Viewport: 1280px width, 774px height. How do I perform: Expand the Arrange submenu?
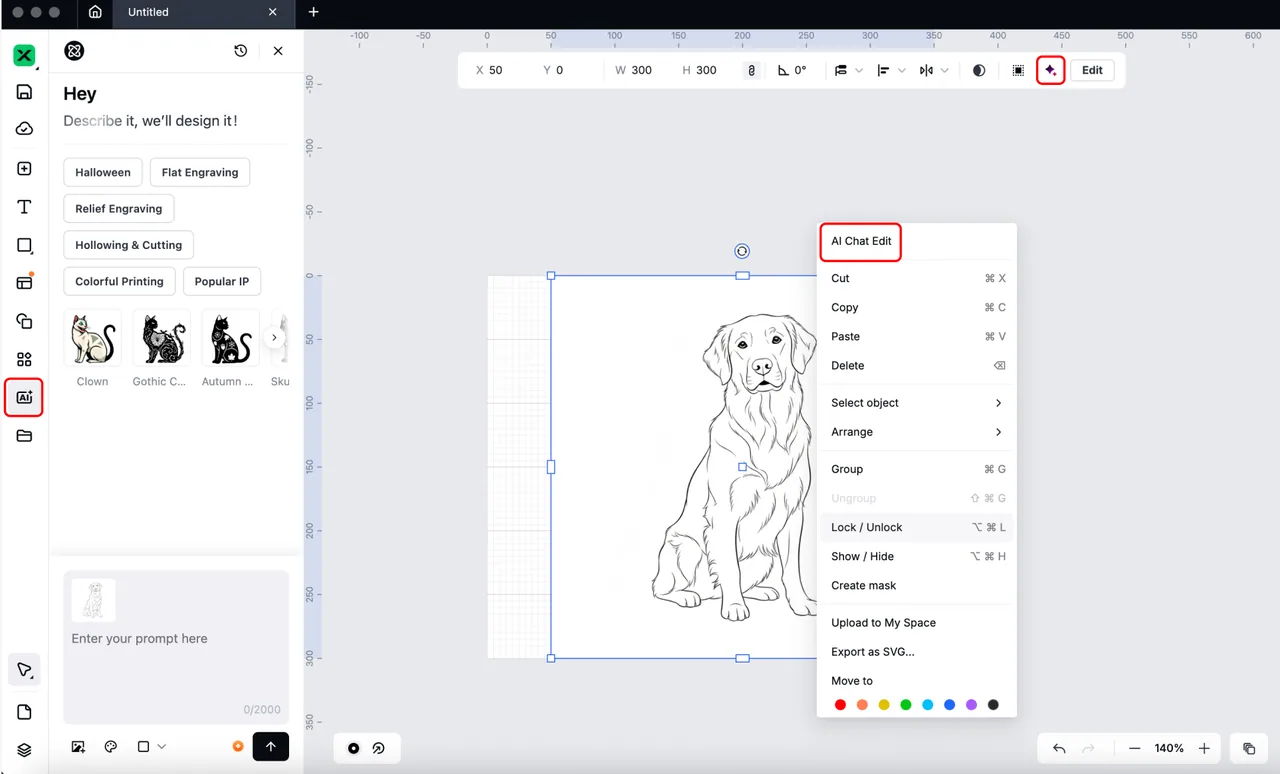coord(917,432)
